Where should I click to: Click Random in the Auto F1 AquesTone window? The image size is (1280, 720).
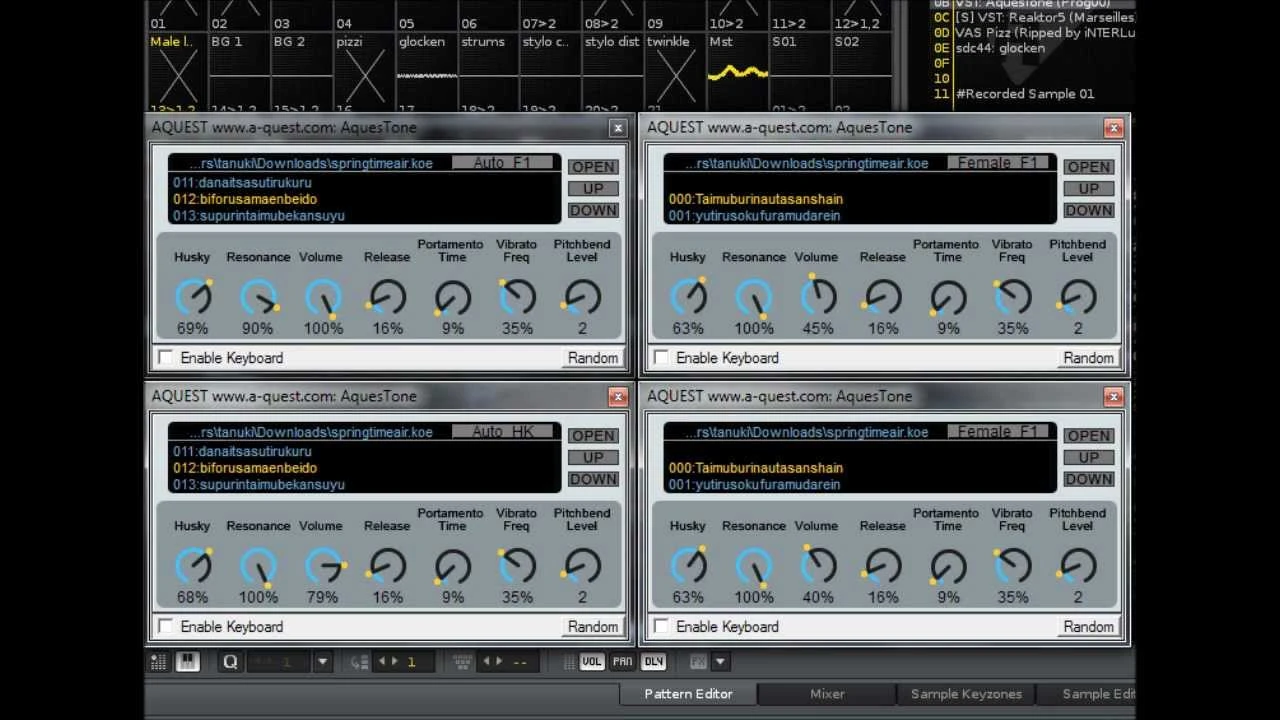pyautogui.click(x=593, y=358)
